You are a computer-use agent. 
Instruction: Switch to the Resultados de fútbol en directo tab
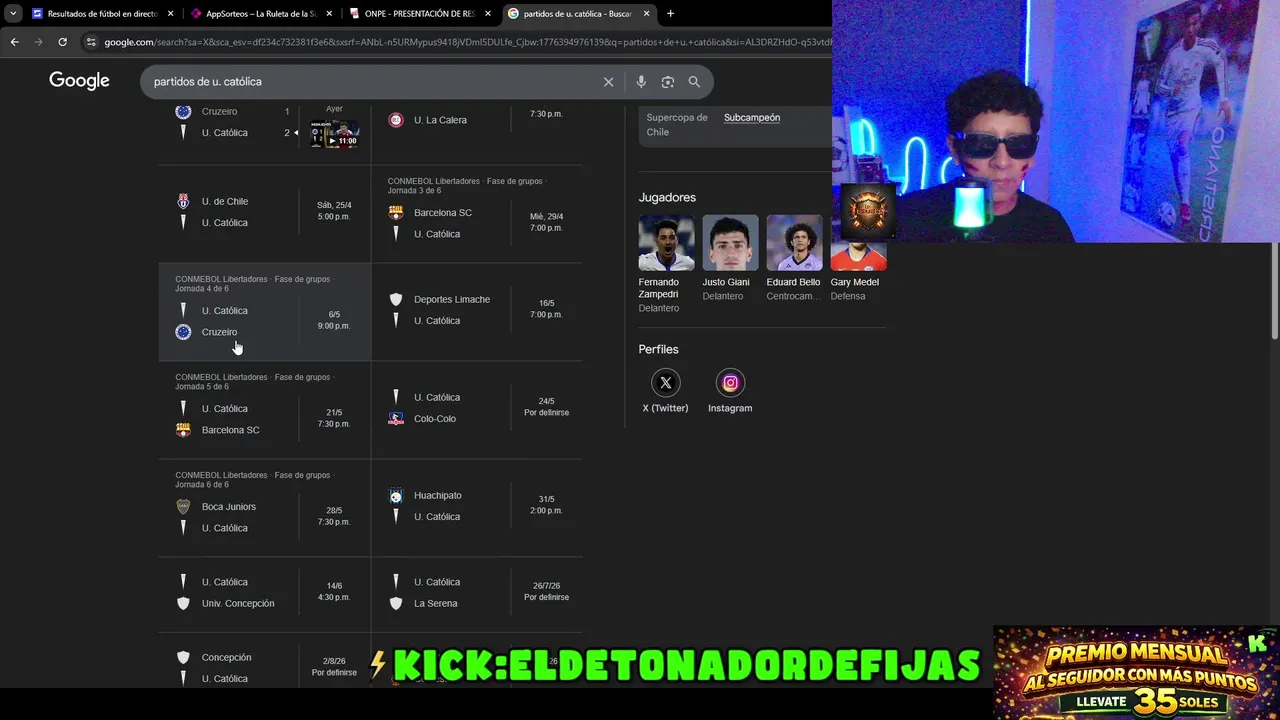click(103, 14)
